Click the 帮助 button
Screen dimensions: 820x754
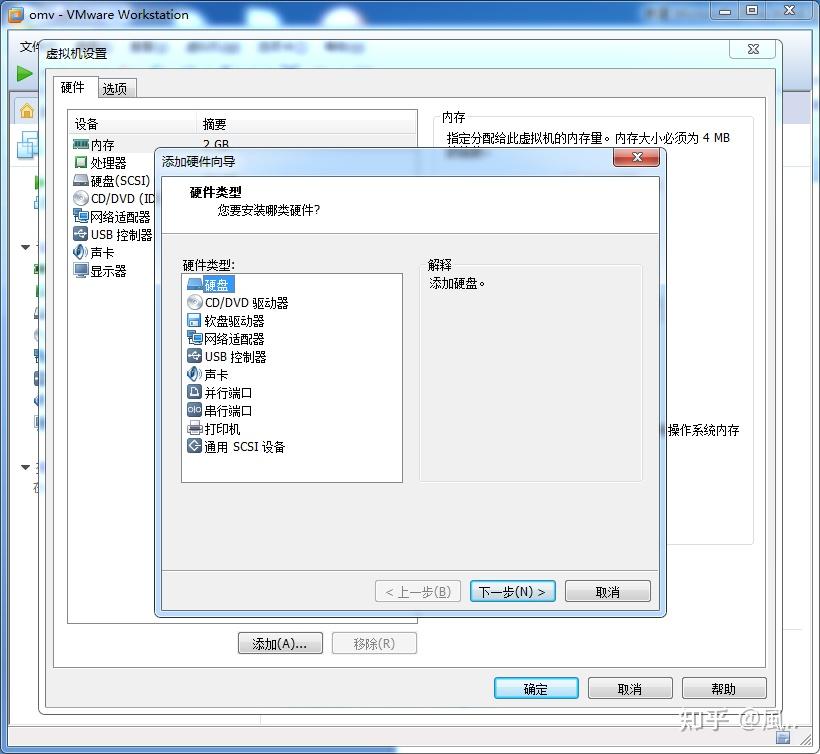[724, 688]
